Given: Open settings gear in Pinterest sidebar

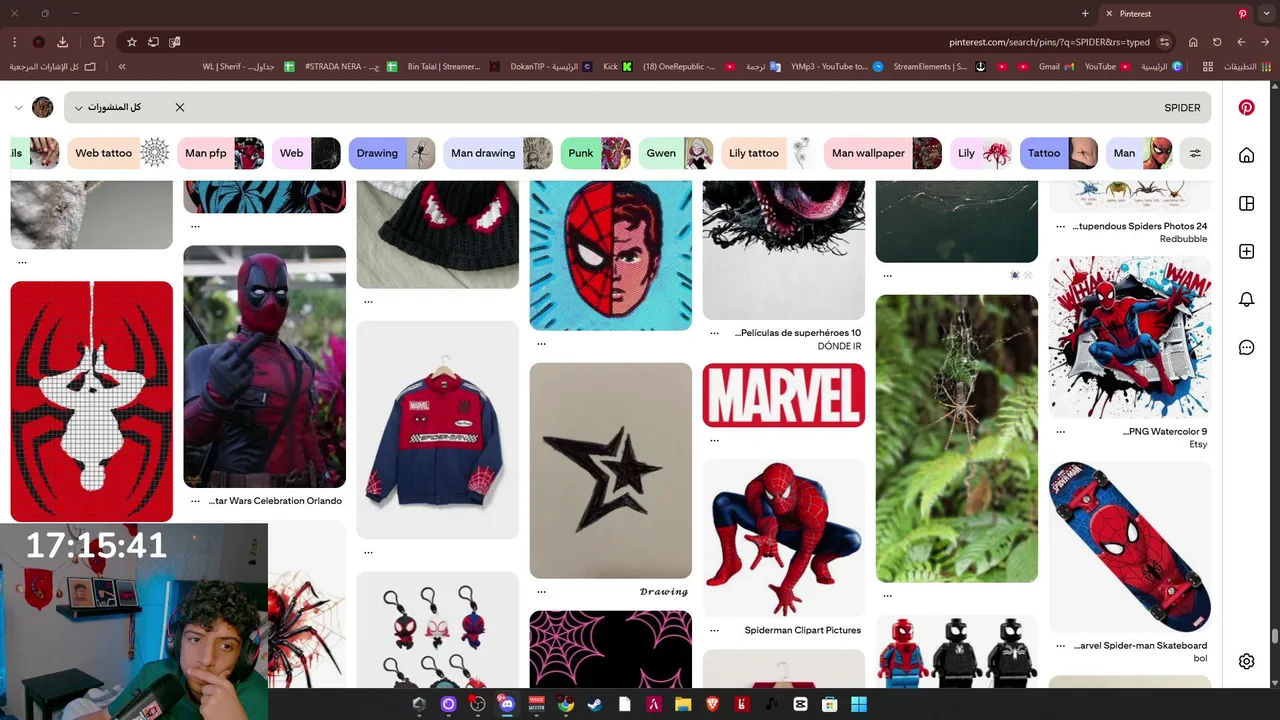Looking at the screenshot, I should (x=1246, y=661).
